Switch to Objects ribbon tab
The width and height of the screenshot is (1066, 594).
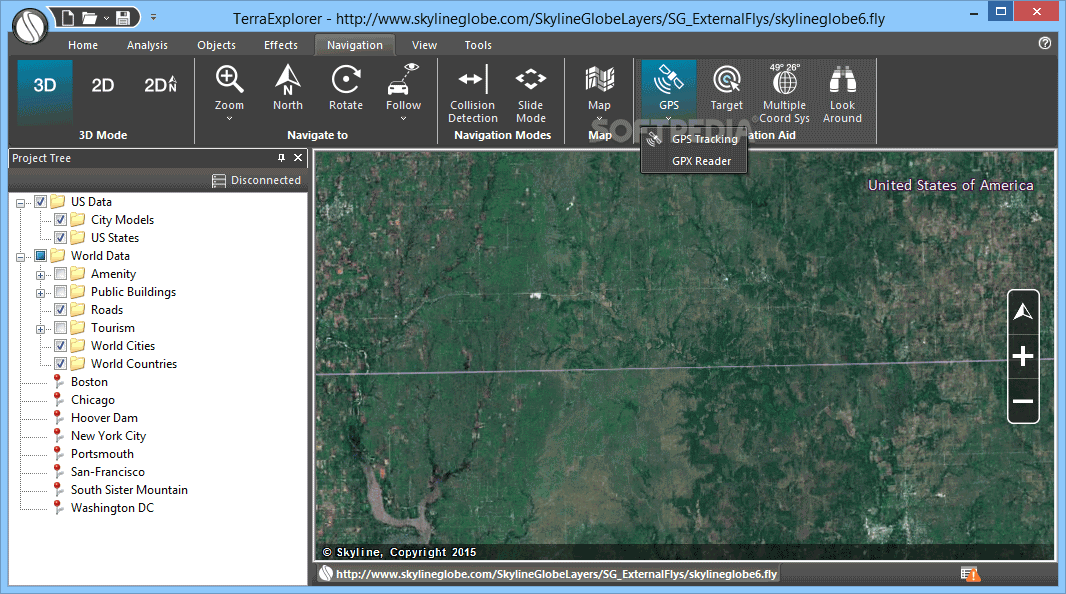[216, 45]
